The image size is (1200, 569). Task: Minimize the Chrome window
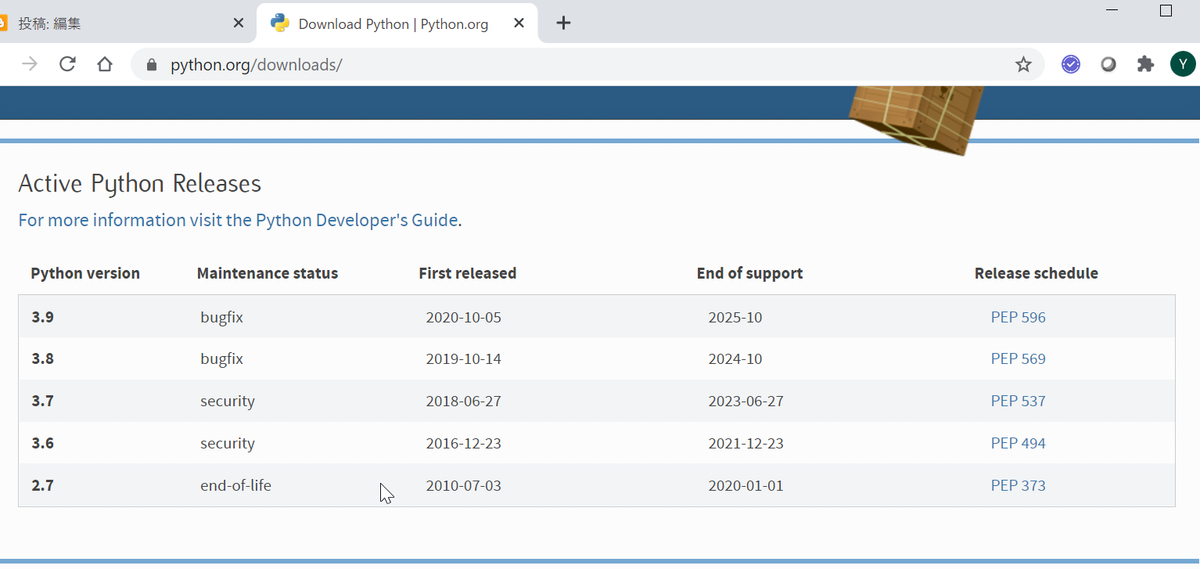pos(1114,11)
